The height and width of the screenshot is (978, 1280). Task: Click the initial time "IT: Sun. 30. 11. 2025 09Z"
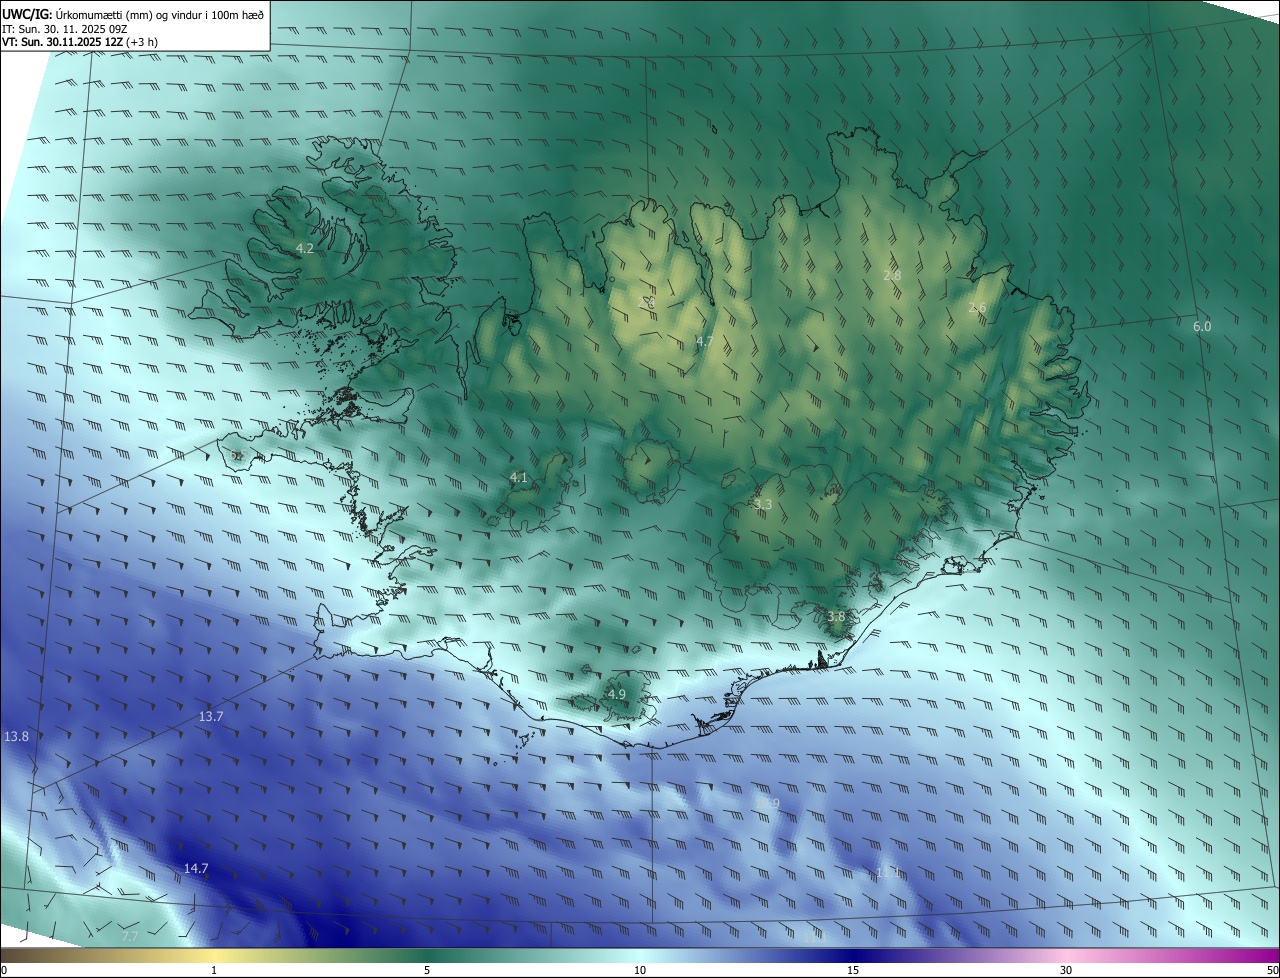(65, 29)
